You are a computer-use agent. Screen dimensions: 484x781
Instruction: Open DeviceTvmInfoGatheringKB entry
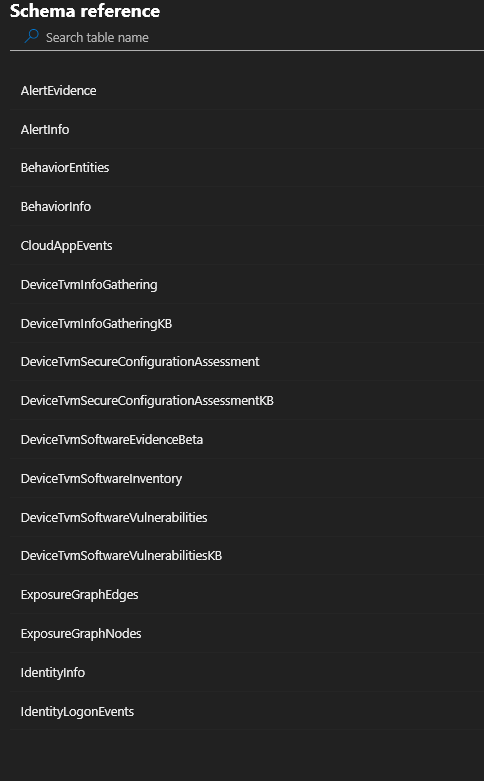247,323
